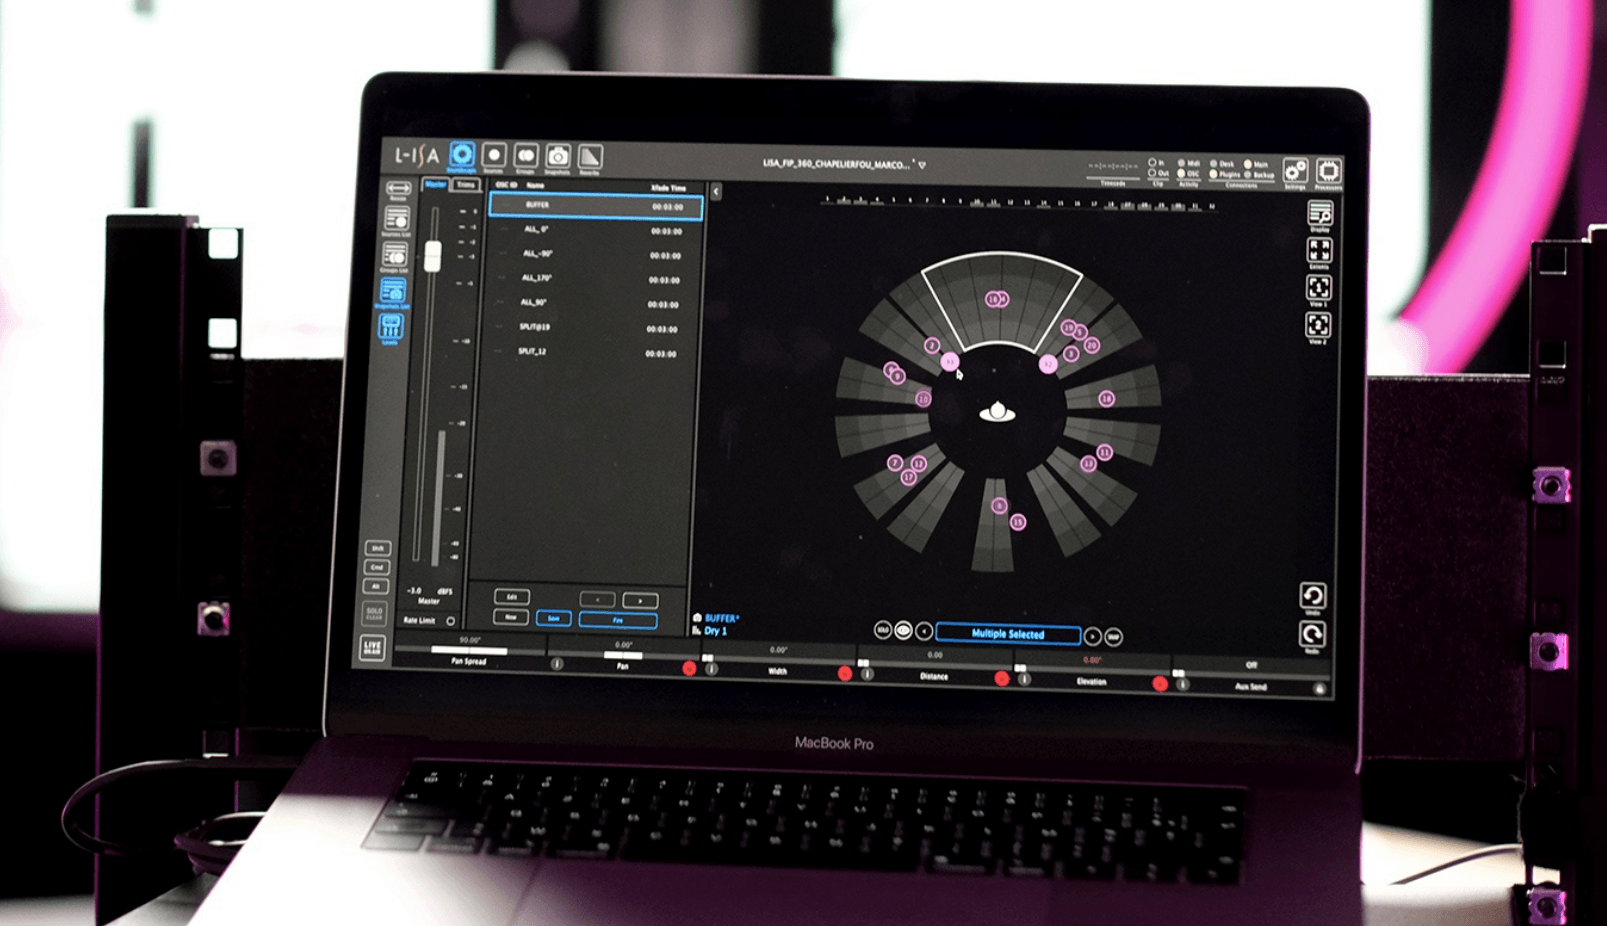The image size is (1607, 926).
Task: Select the SPLIT@19 snapshot row
Action: click(590, 327)
